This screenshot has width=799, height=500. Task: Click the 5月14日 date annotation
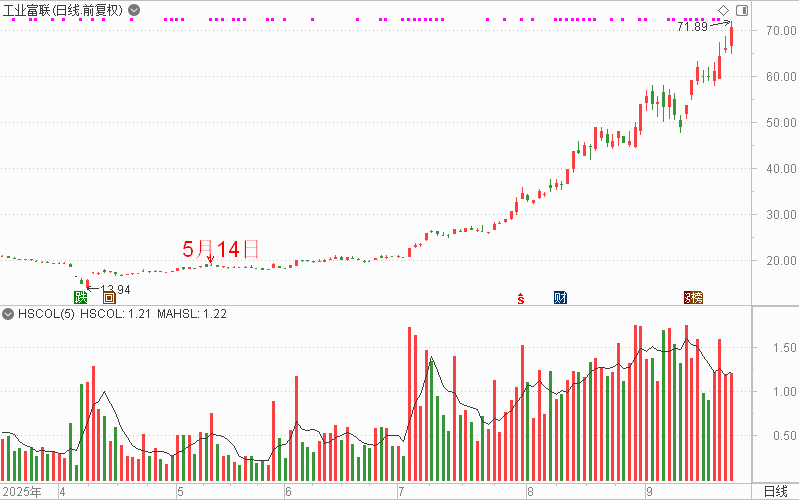(x=220, y=248)
